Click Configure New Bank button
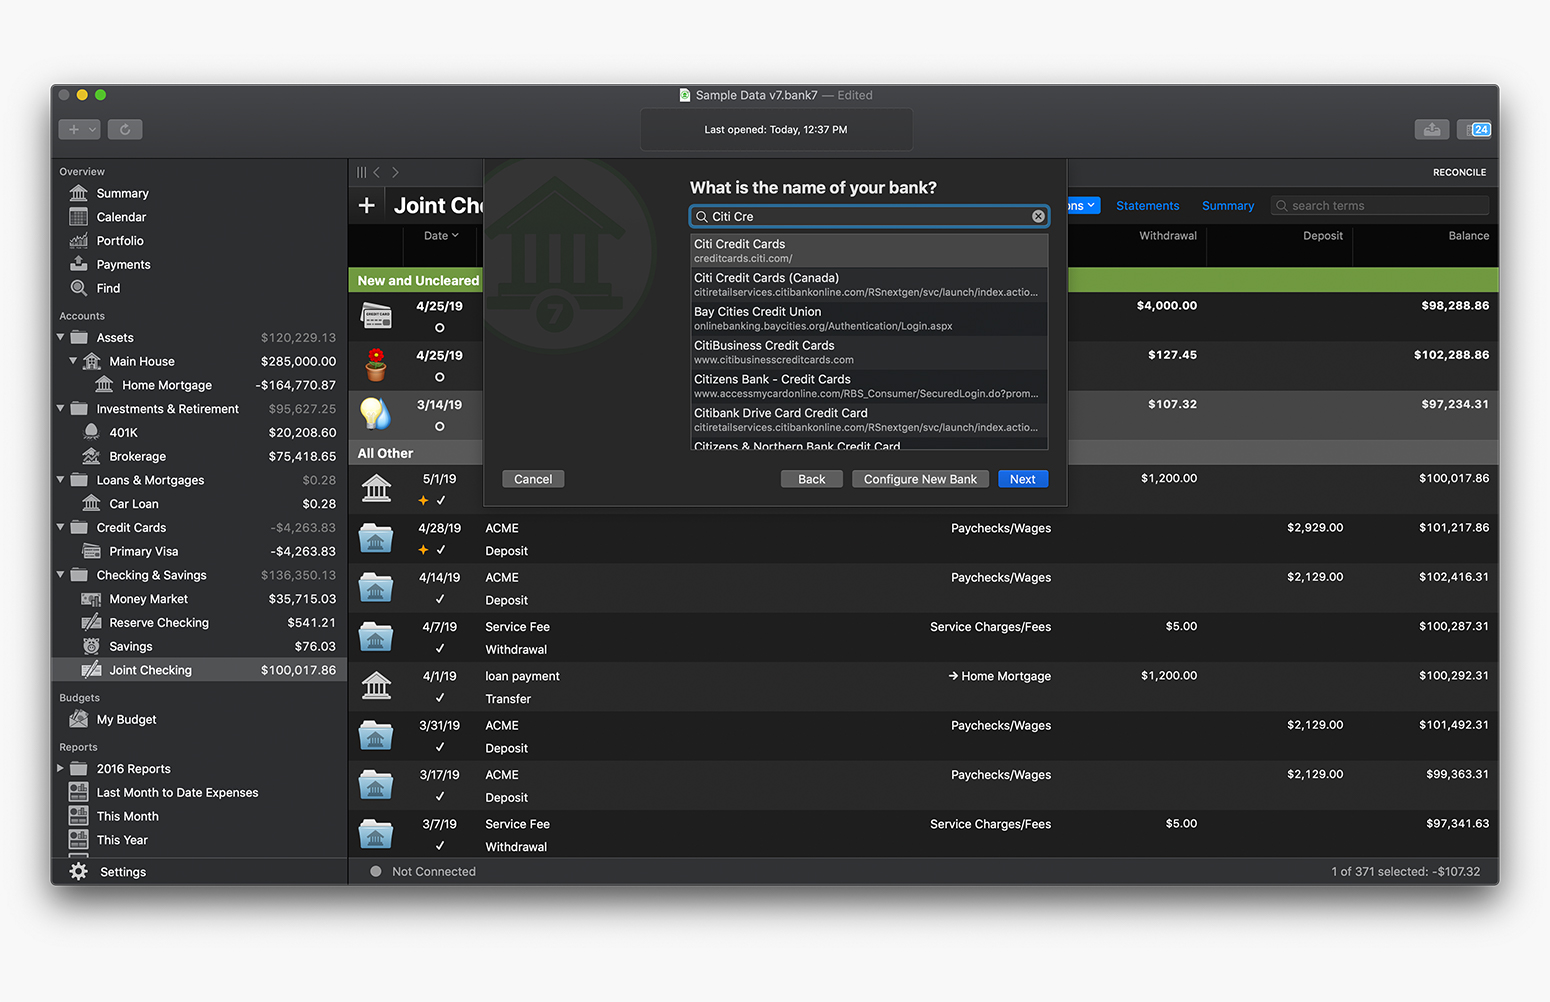This screenshot has height=1002, width=1550. [x=920, y=479]
